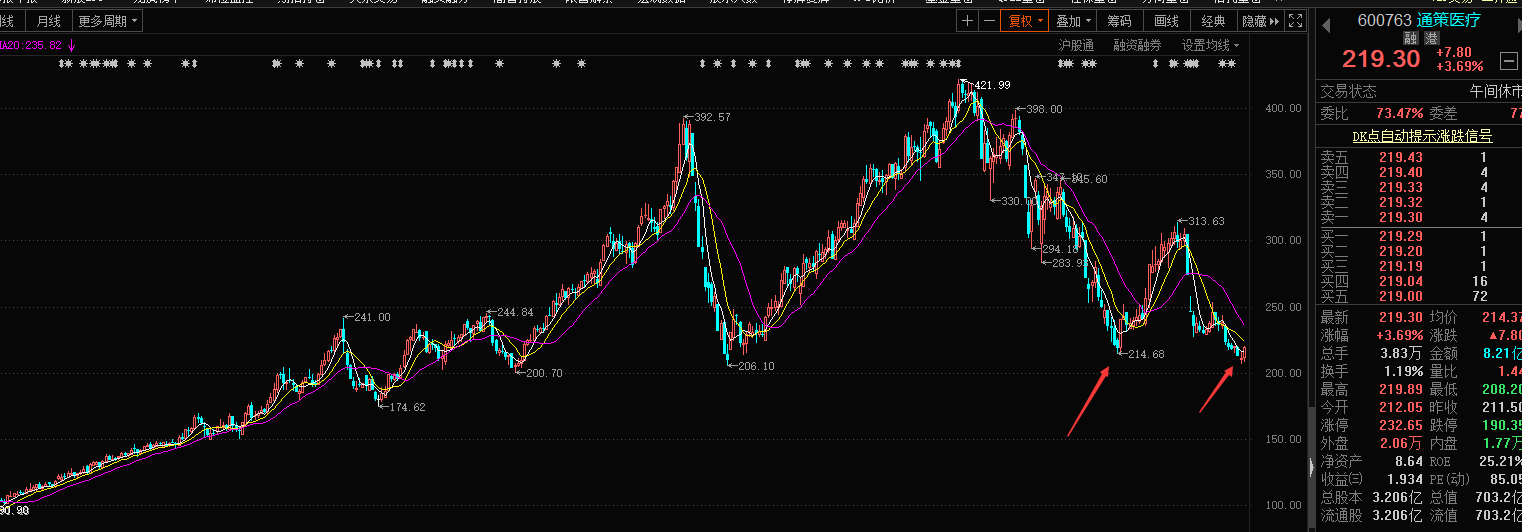Select 卖二 price 219.32

click(1399, 202)
